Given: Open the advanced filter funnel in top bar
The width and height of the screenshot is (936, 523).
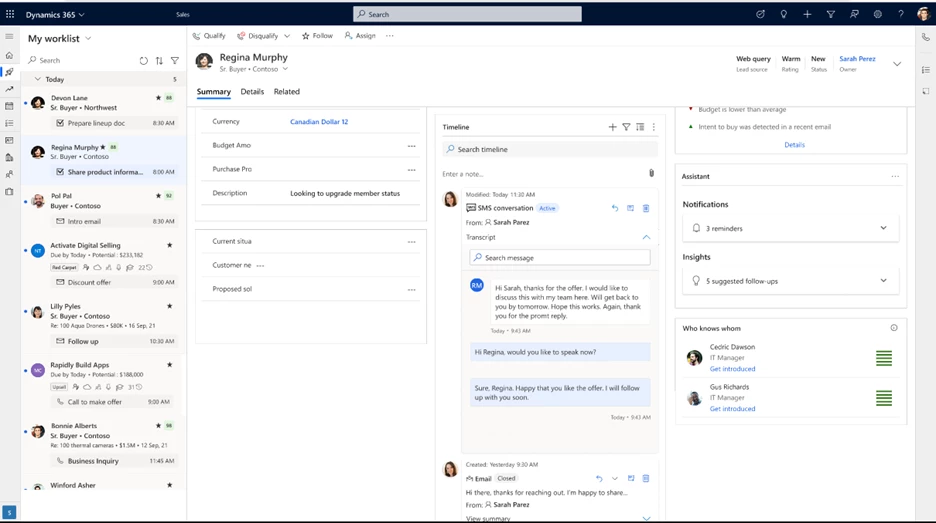Looking at the screenshot, I should 830,14.
